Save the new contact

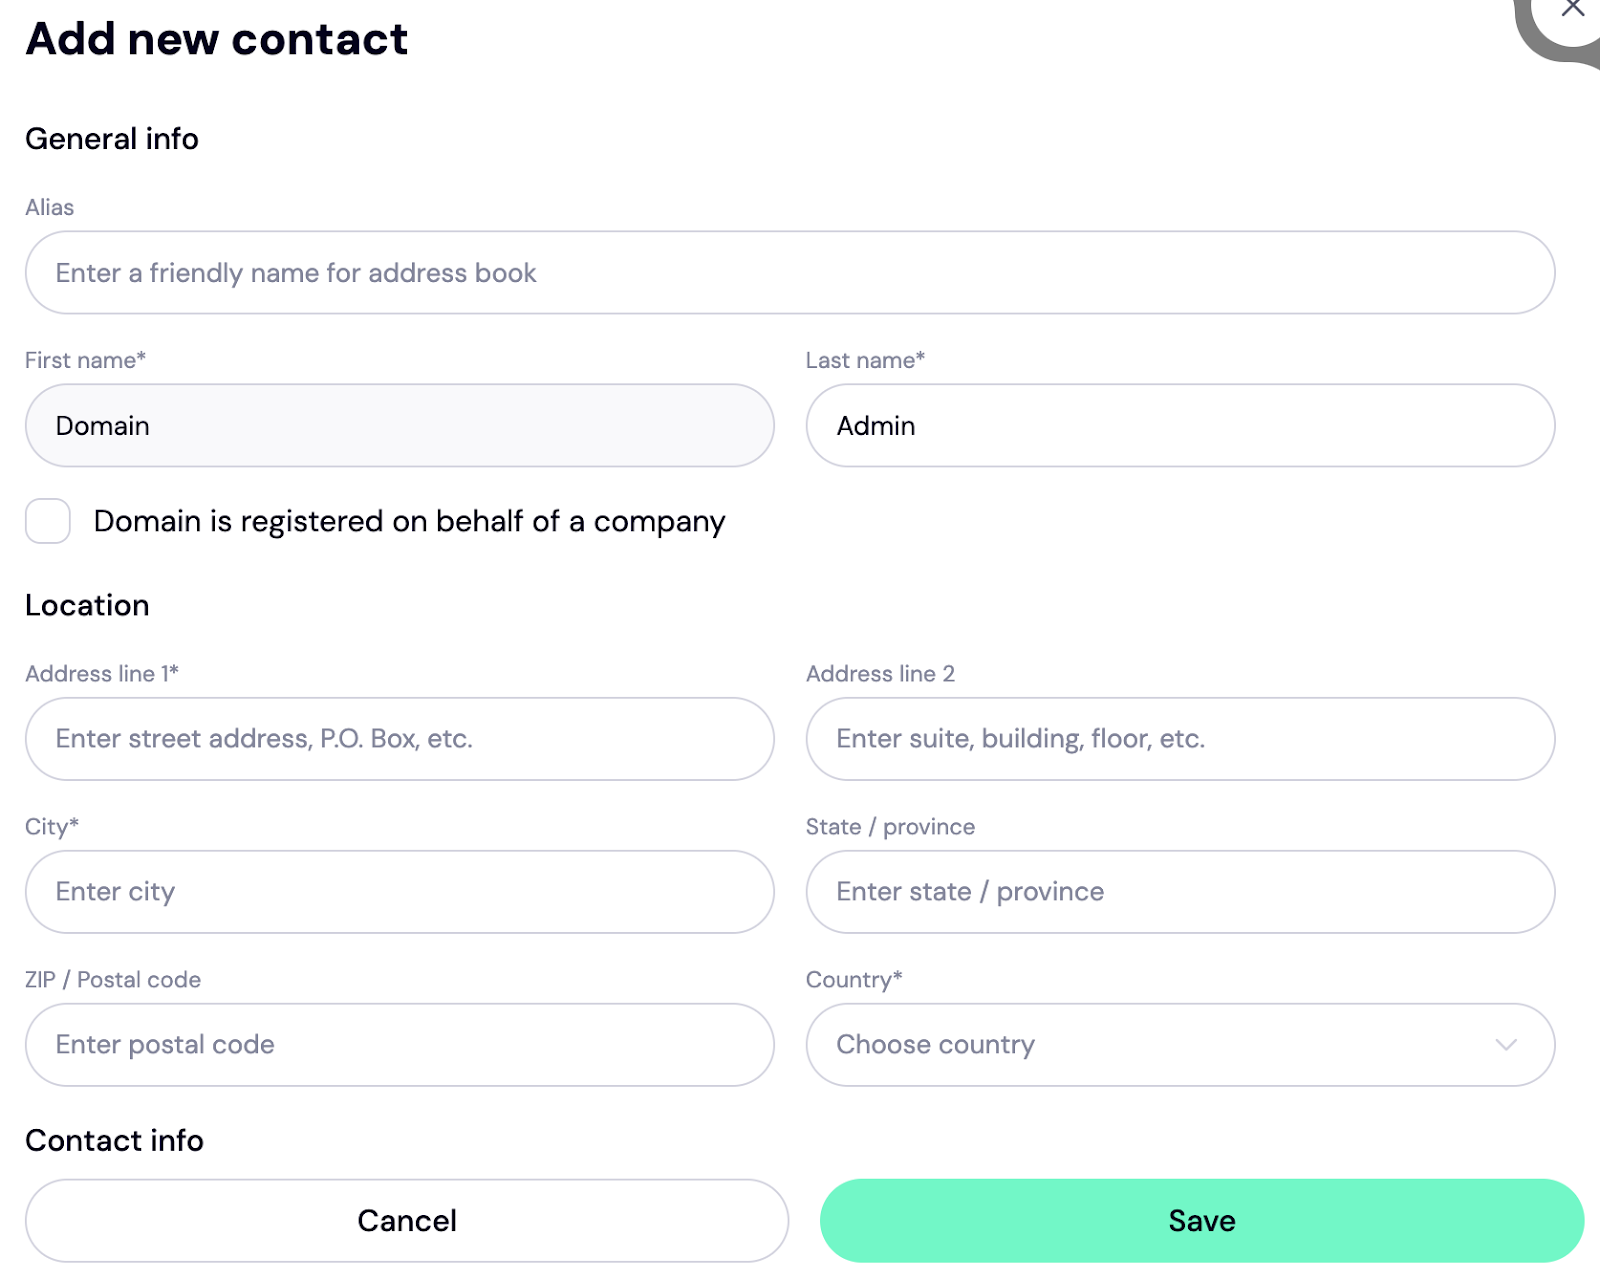point(1202,1221)
